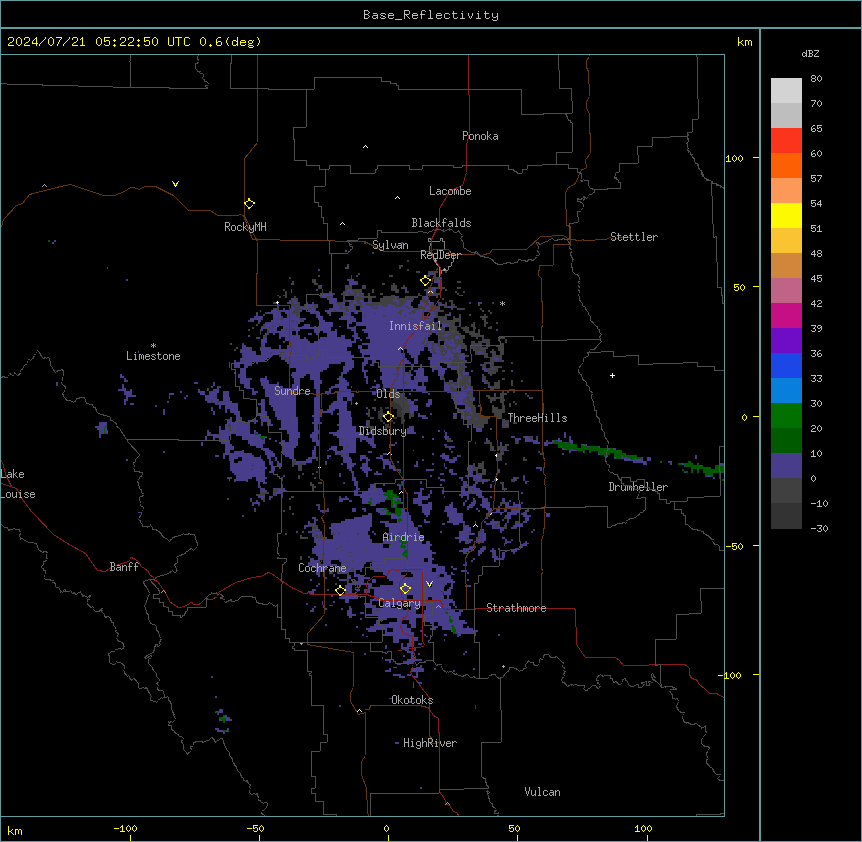This screenshot has height=842, width=862.
Task: Click the Vulcan label
Action: (543, 792)
